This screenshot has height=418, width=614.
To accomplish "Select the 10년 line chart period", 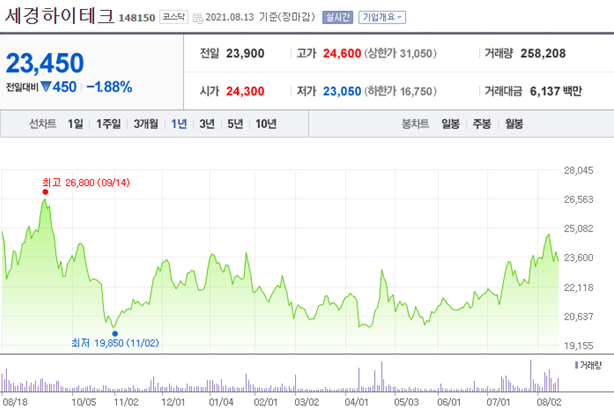I will [266, 124].
